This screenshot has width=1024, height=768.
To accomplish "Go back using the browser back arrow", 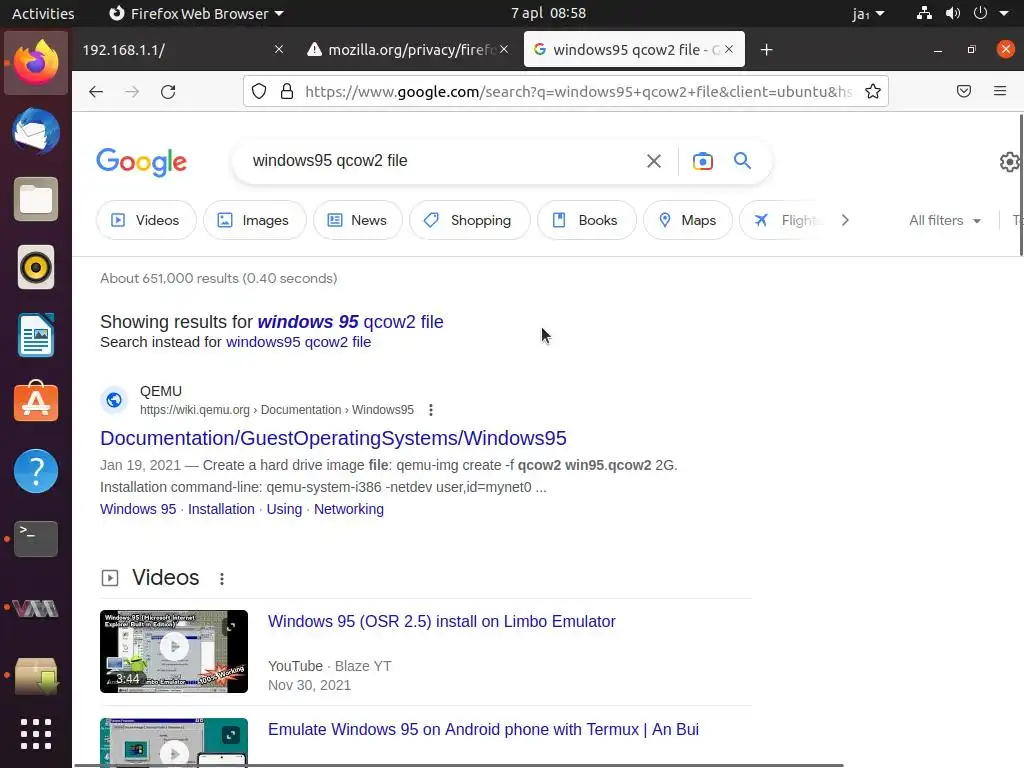I will coord(96,91).
